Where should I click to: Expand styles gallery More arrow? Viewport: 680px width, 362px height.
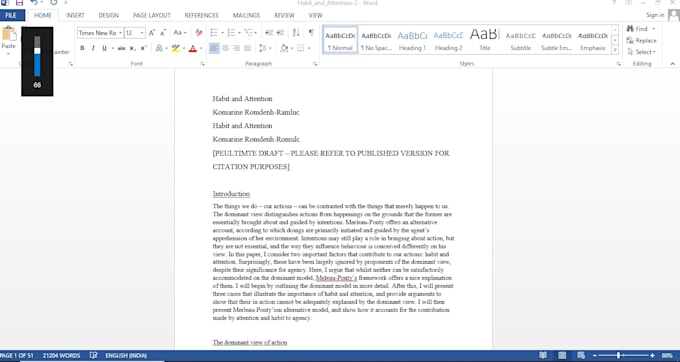(x=615, y=50)
